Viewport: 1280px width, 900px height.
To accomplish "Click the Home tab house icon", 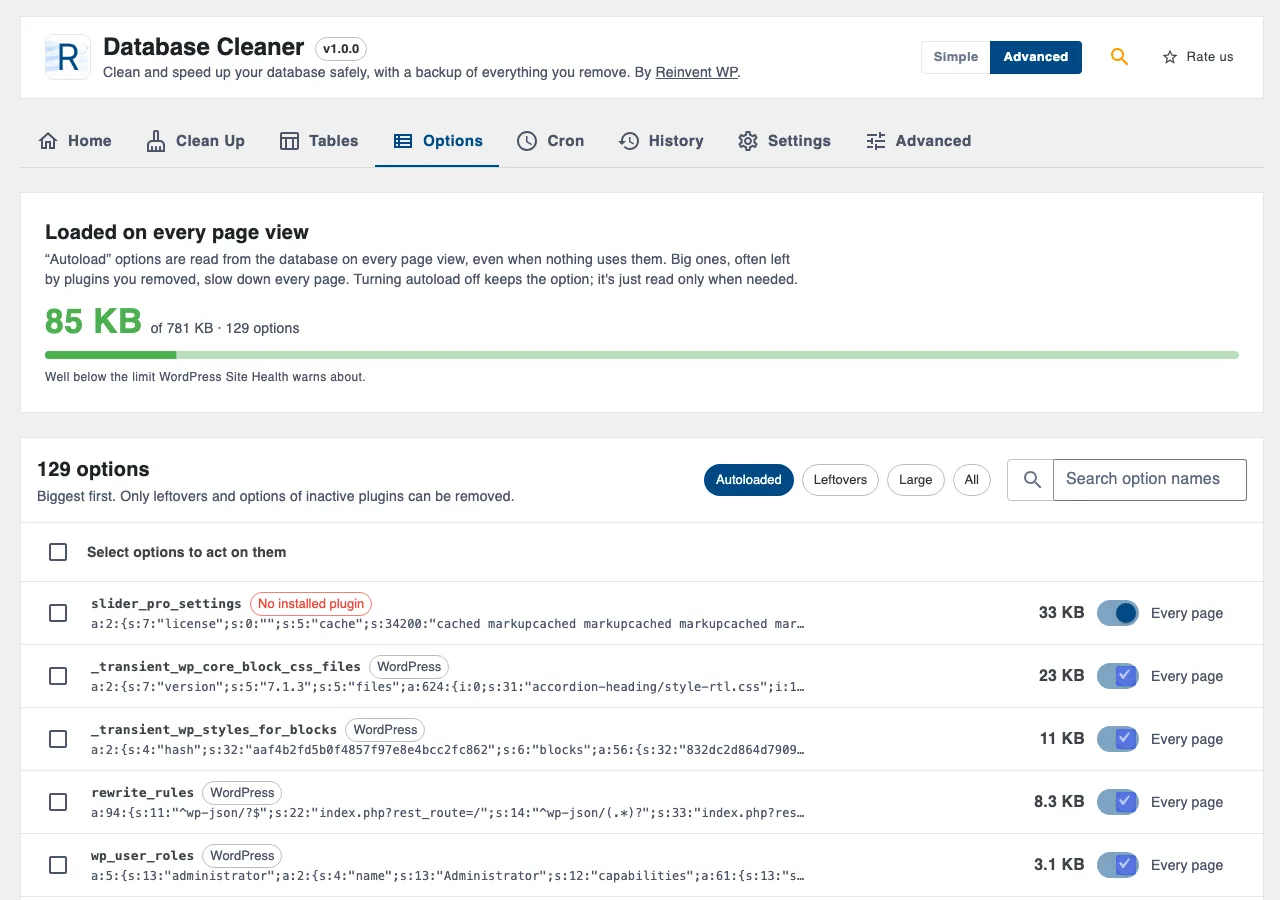I will coord(48,141).
